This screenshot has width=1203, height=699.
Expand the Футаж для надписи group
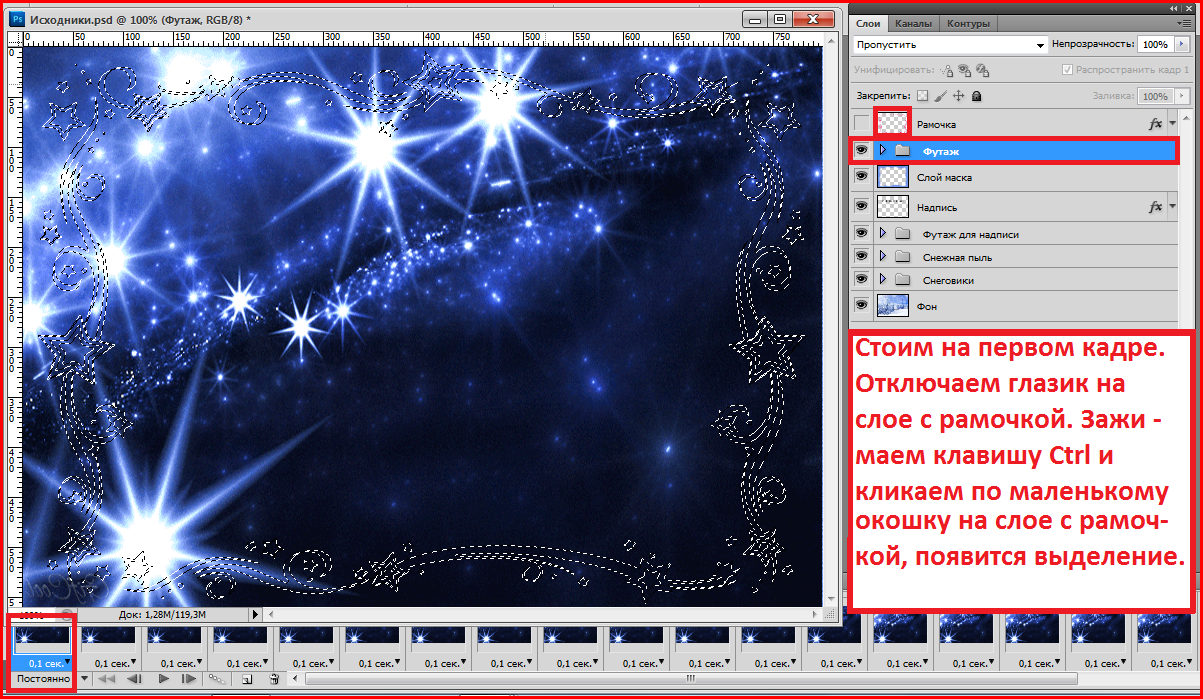[x=882, y=234]
